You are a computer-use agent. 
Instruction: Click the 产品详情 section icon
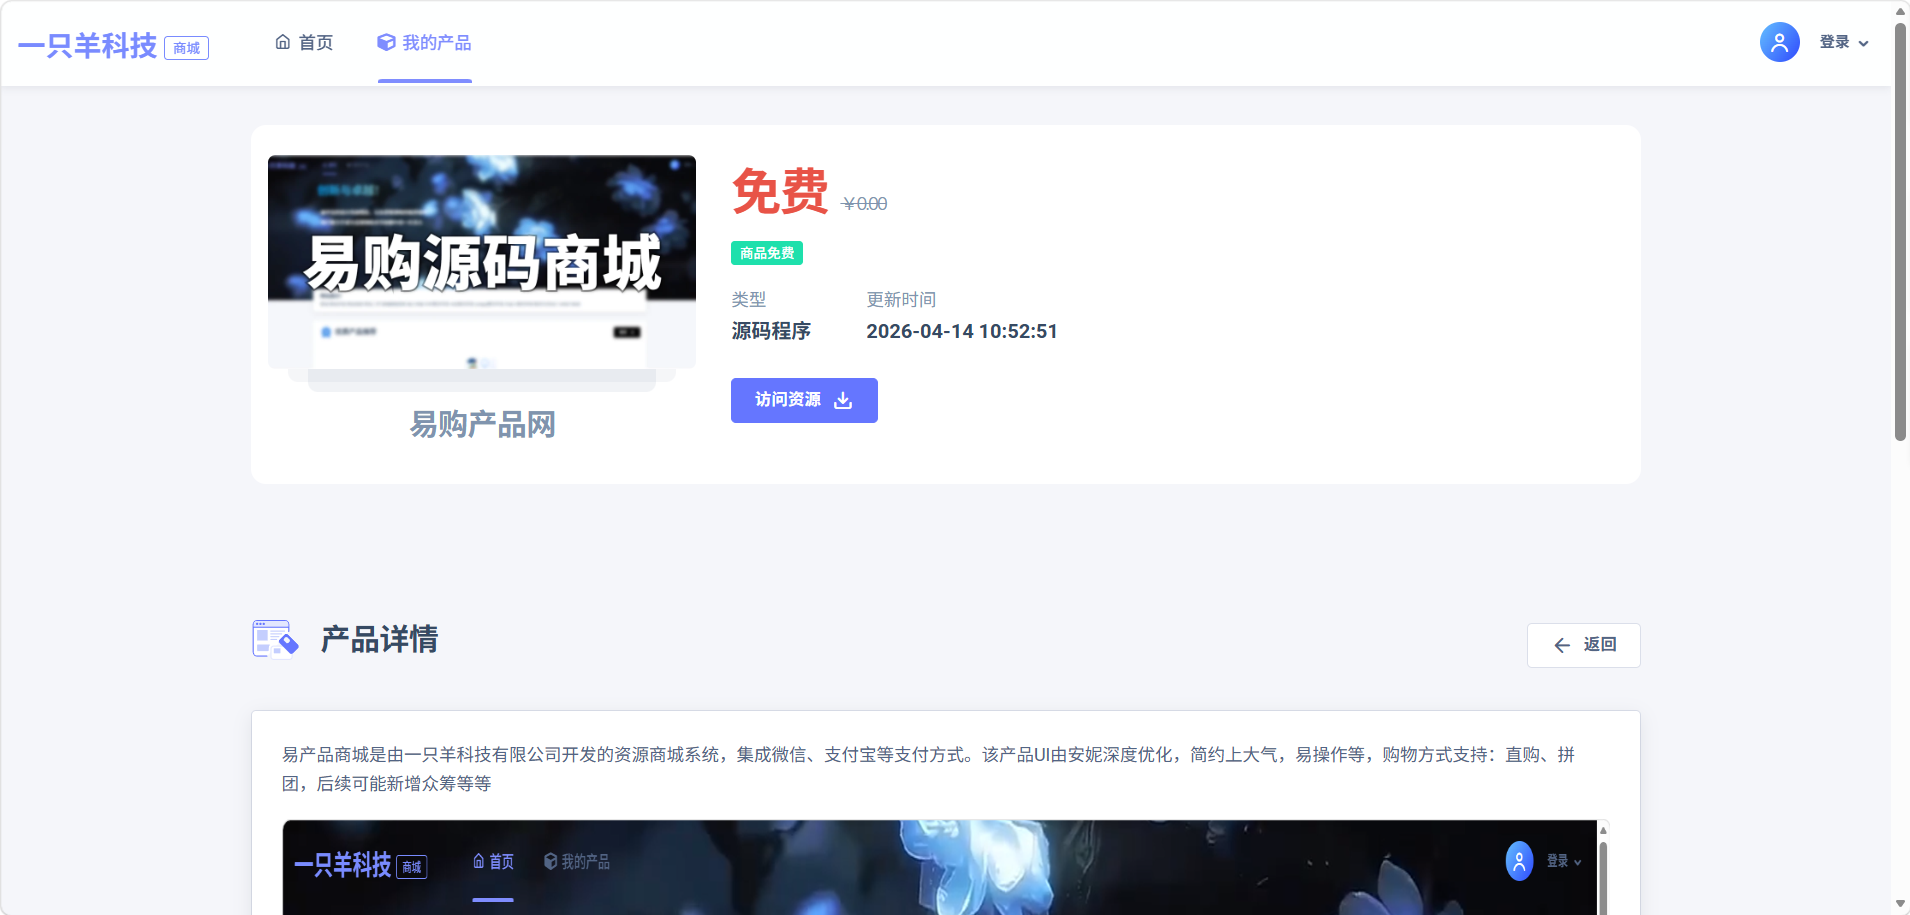(x=275, y=639)
